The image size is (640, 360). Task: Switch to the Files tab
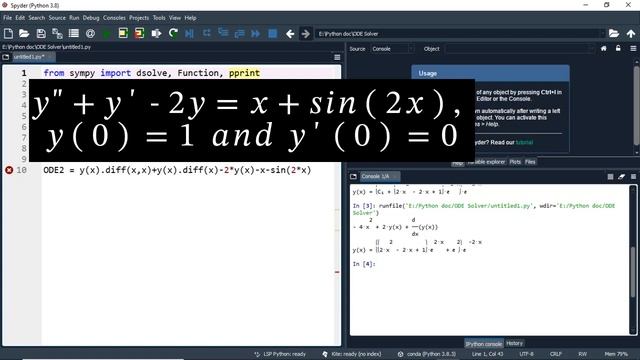530,162
